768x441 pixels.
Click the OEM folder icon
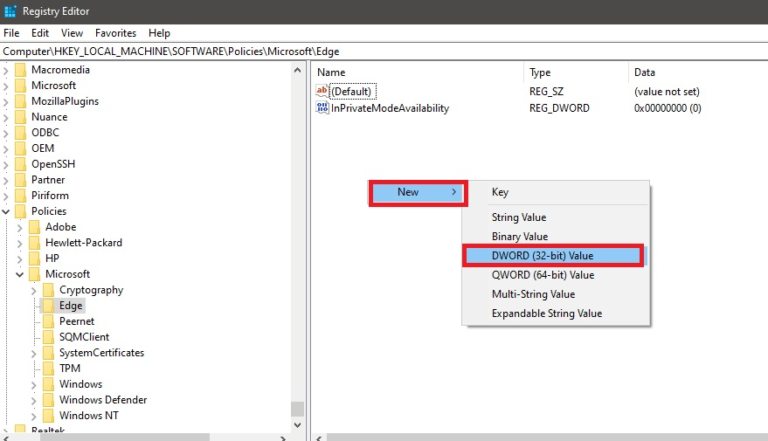point(20,148)
